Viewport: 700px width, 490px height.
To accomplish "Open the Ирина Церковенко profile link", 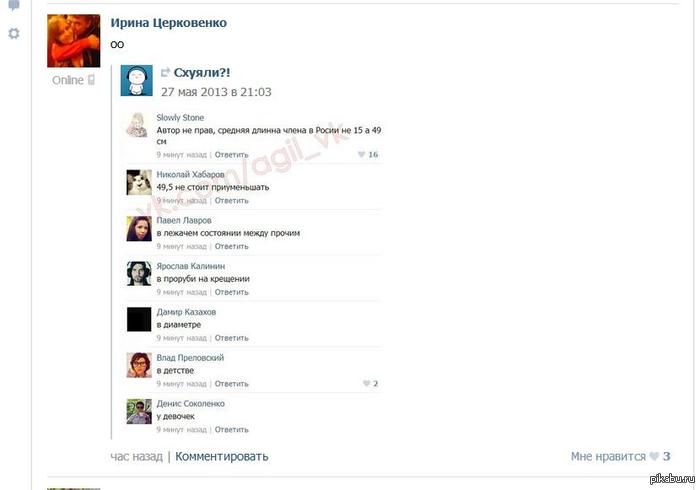I will coord(168,23).
